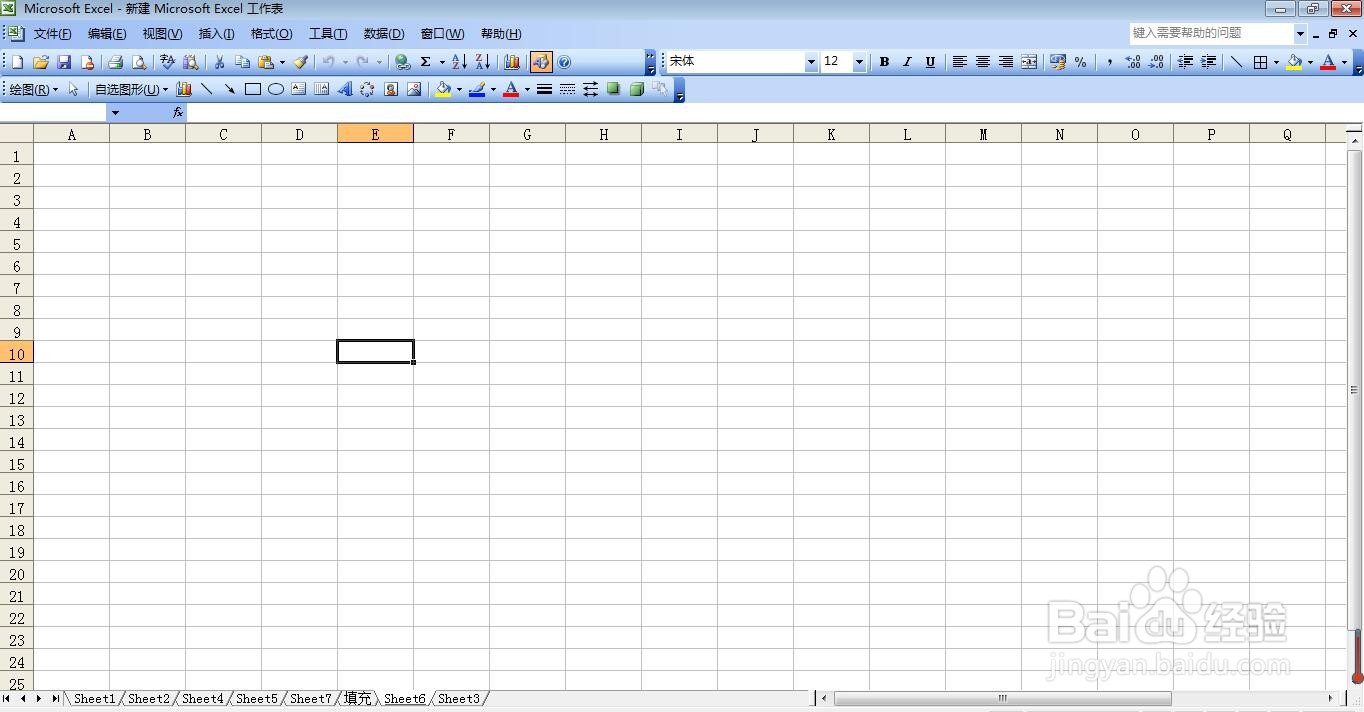Screen dimensions: 1364x712
Task: Choose the Select Objects pointer
Action: pyautogui.click(x=73, y=89)
